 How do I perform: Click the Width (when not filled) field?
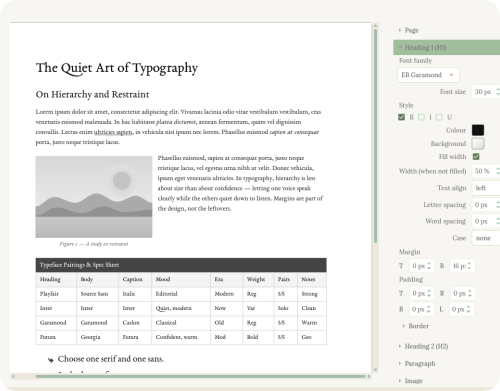click(x=486, y=171)
